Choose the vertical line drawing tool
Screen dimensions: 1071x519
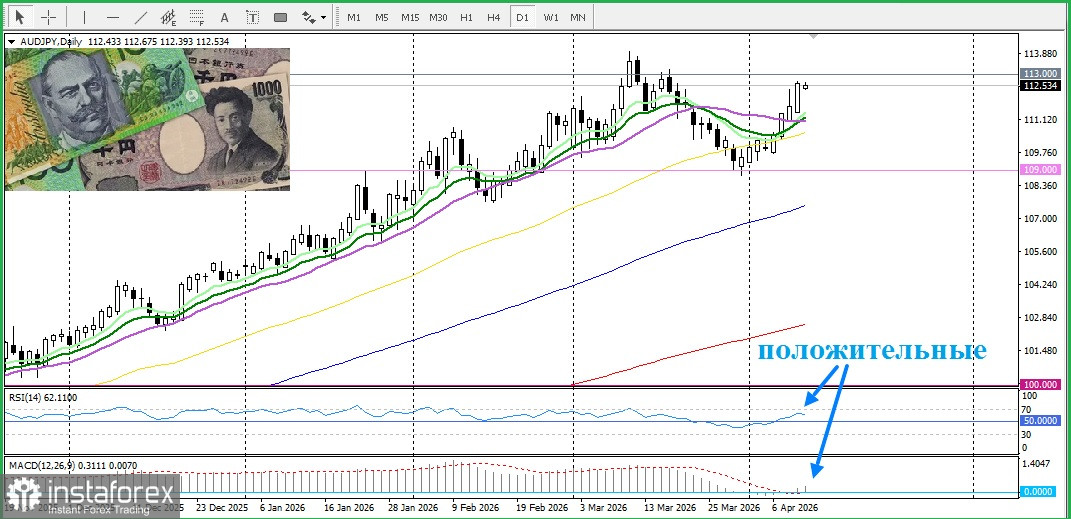tap(85, 17)
